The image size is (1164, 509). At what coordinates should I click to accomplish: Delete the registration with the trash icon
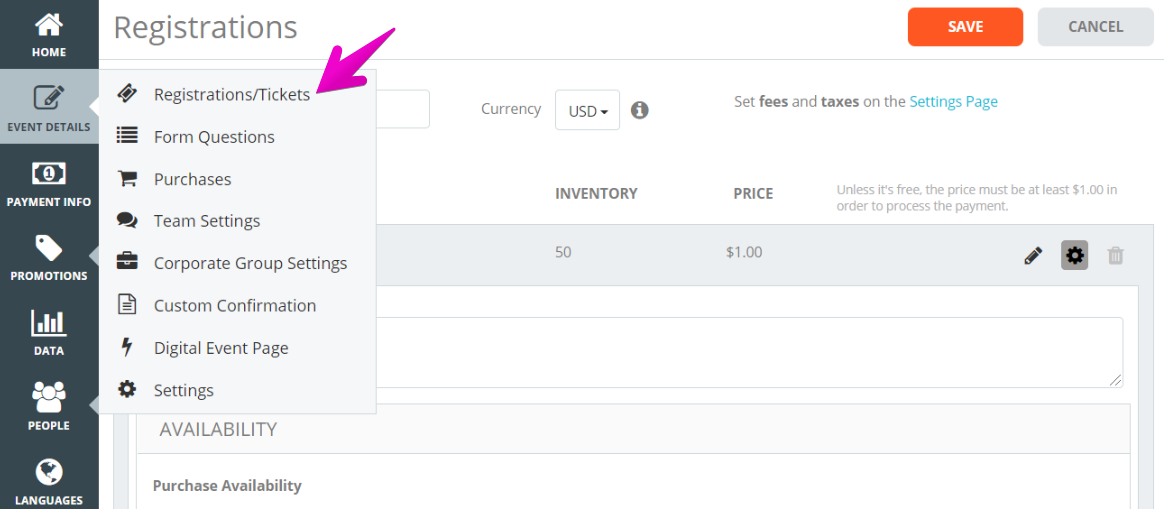coord(1115,256)
